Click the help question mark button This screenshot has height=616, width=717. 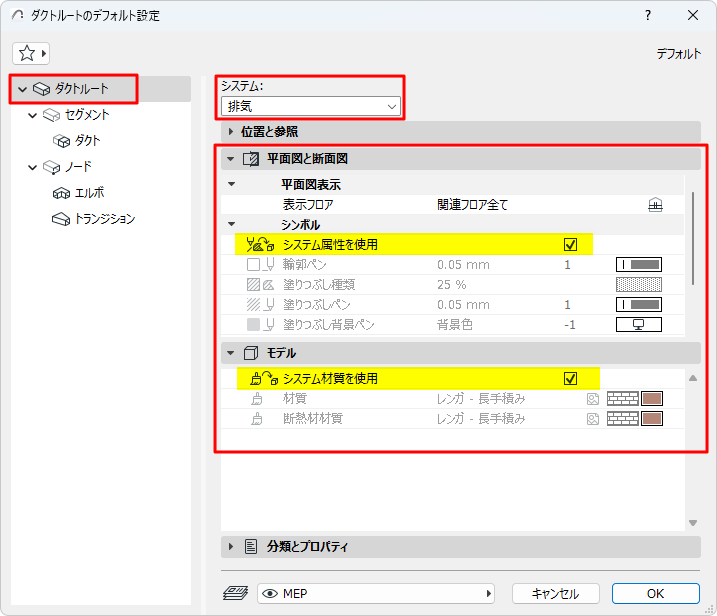647,16
